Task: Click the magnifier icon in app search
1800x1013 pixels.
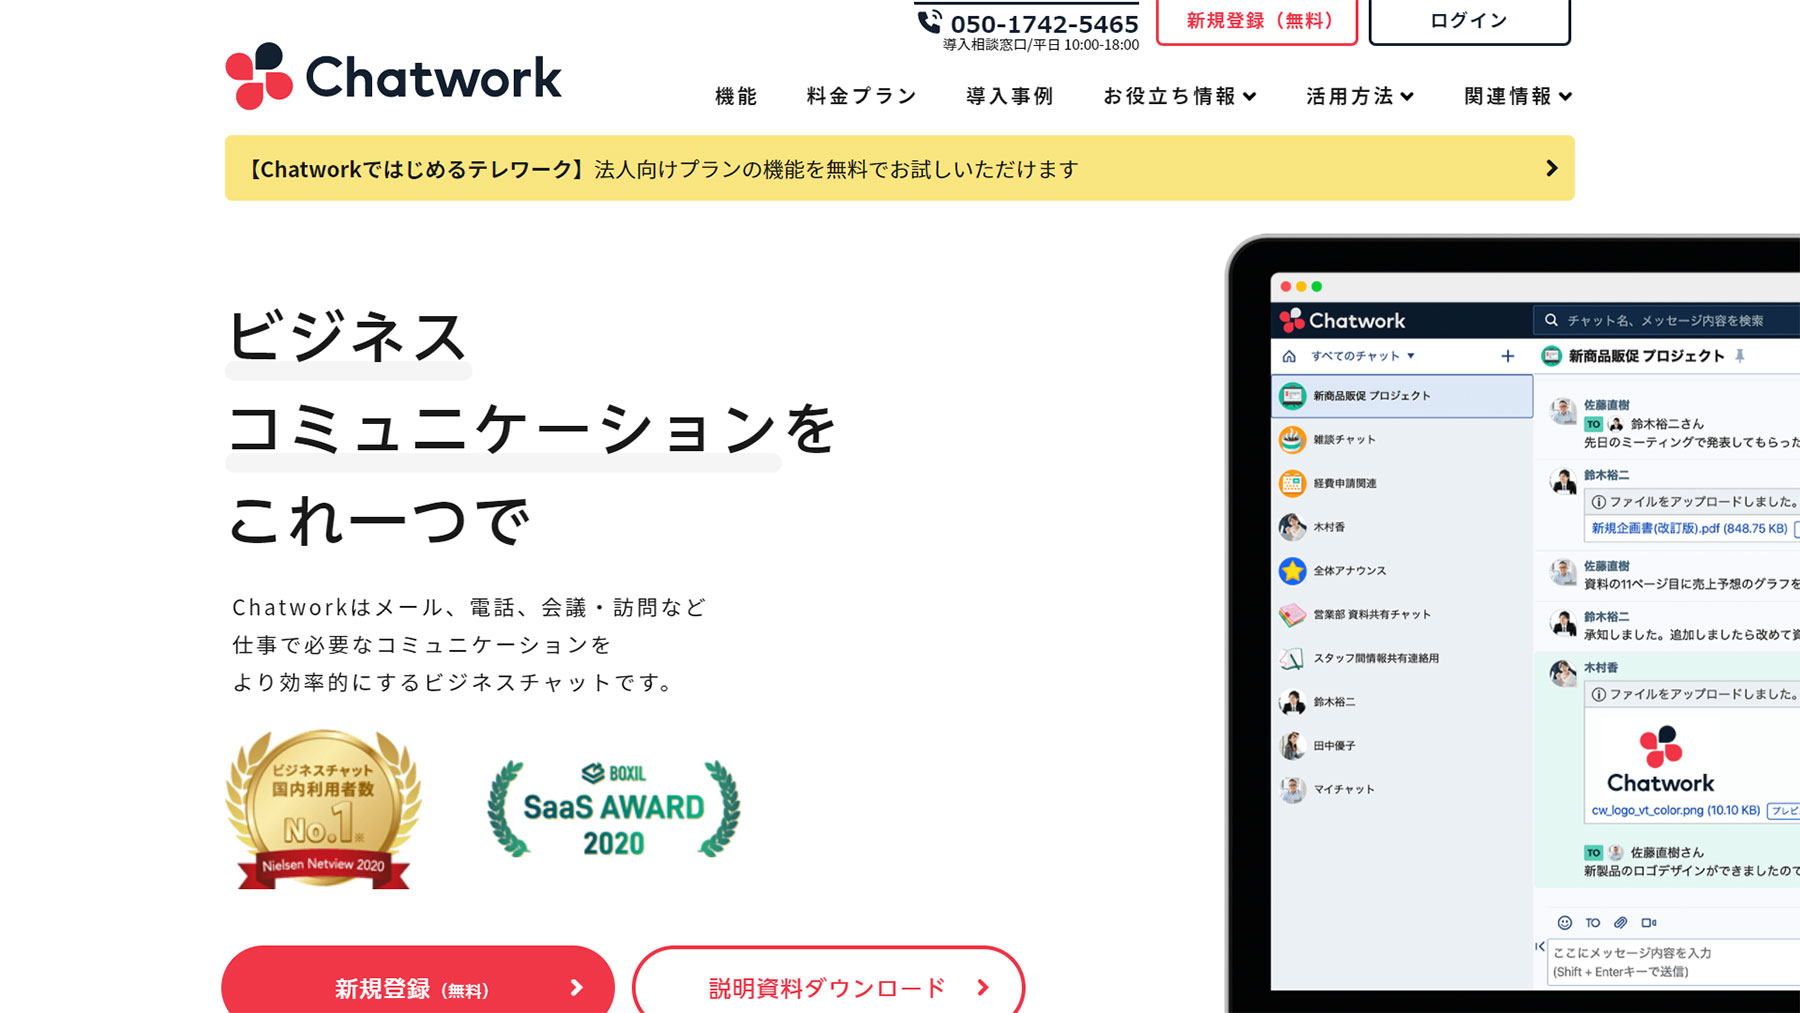Action: 1551,320
